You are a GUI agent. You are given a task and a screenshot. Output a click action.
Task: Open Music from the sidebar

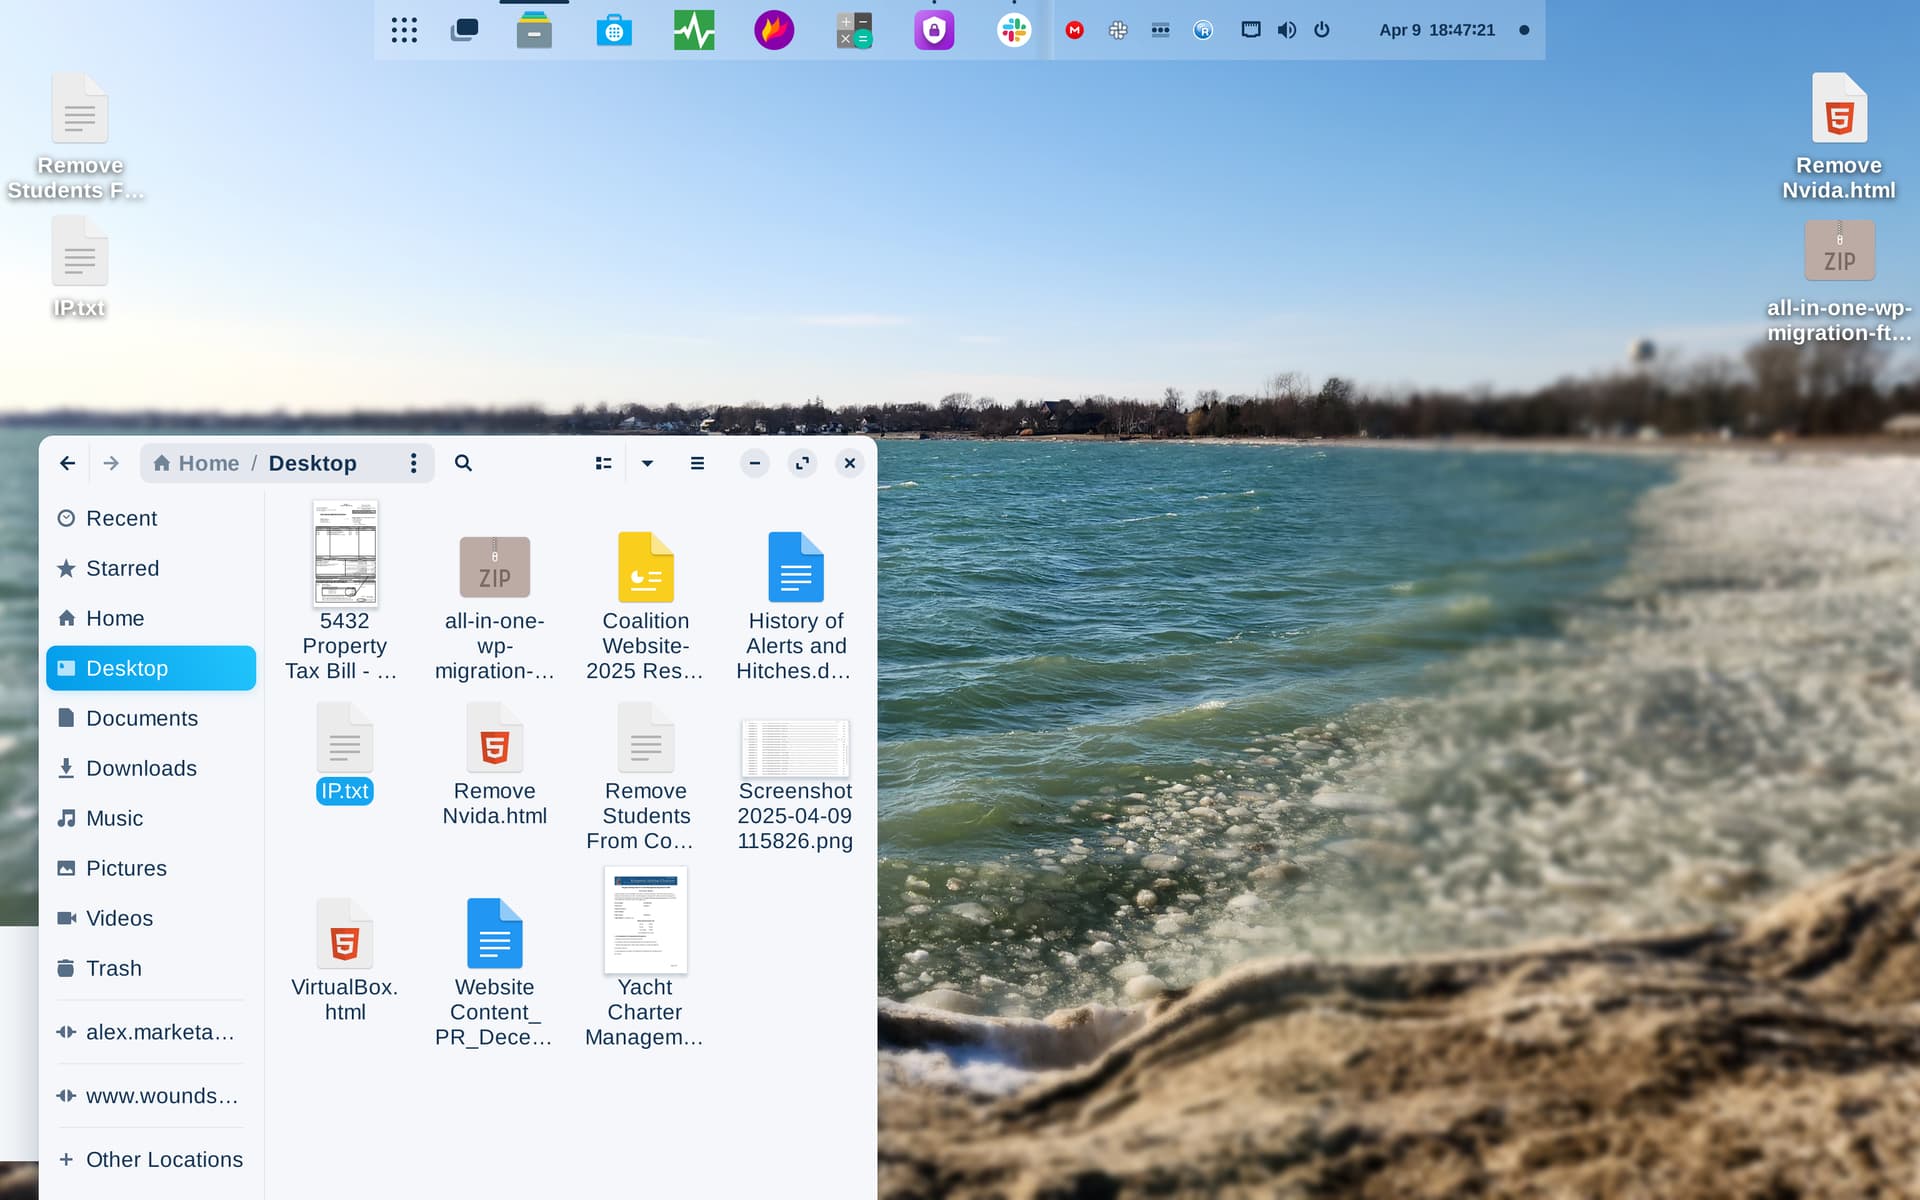(x=151, y=818)
